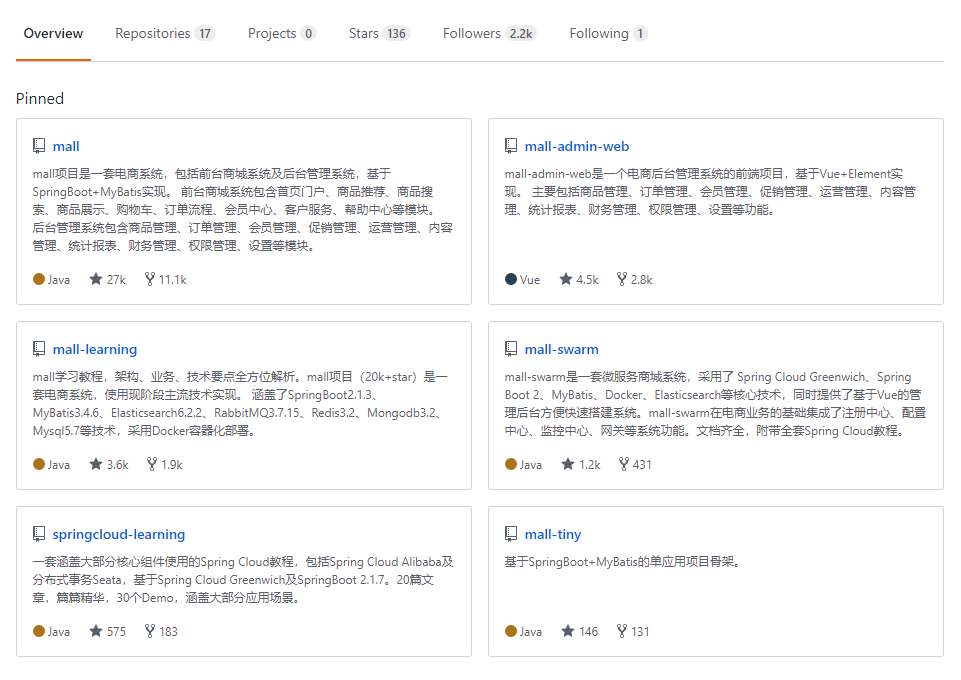The image size is (961, 680).
Task: Click the 183 fork count text
Action: (x=169, y=632)
